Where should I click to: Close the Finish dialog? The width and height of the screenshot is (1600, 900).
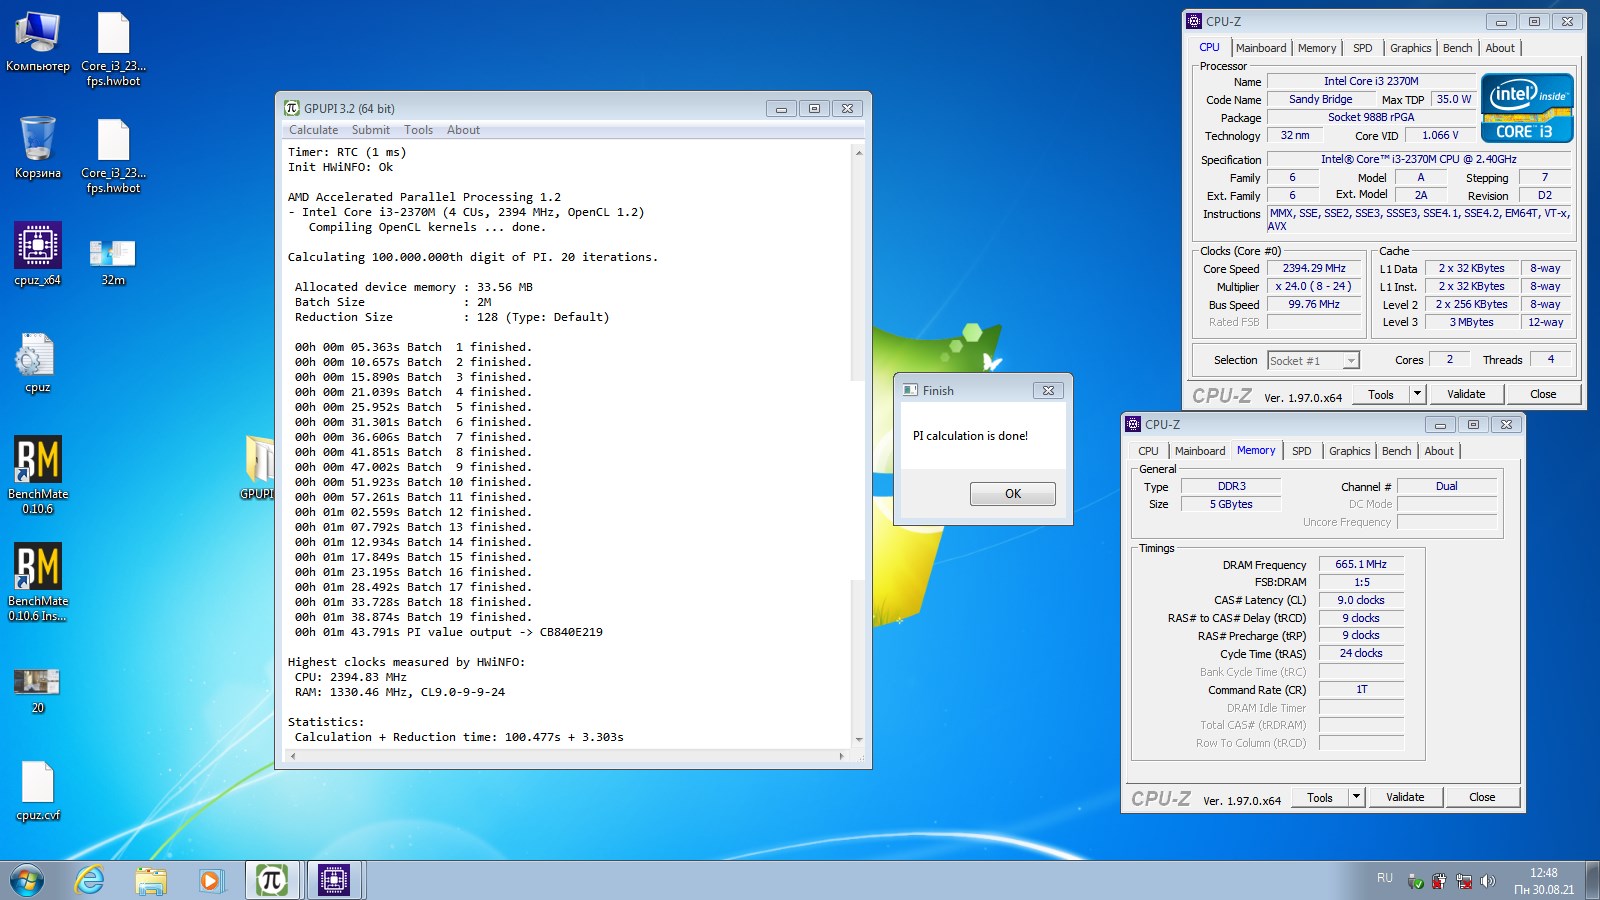[x=1048, y=390]
